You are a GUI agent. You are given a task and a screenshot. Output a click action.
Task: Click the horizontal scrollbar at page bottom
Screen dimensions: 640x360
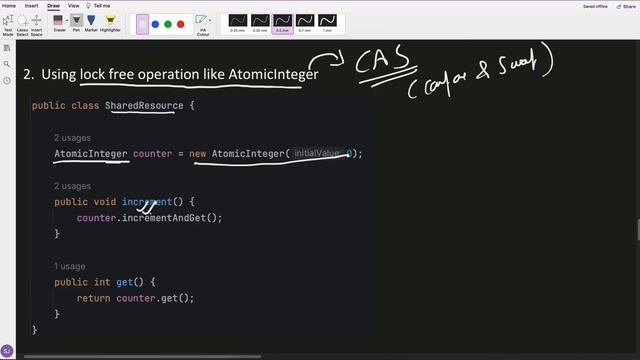point(142,356)
